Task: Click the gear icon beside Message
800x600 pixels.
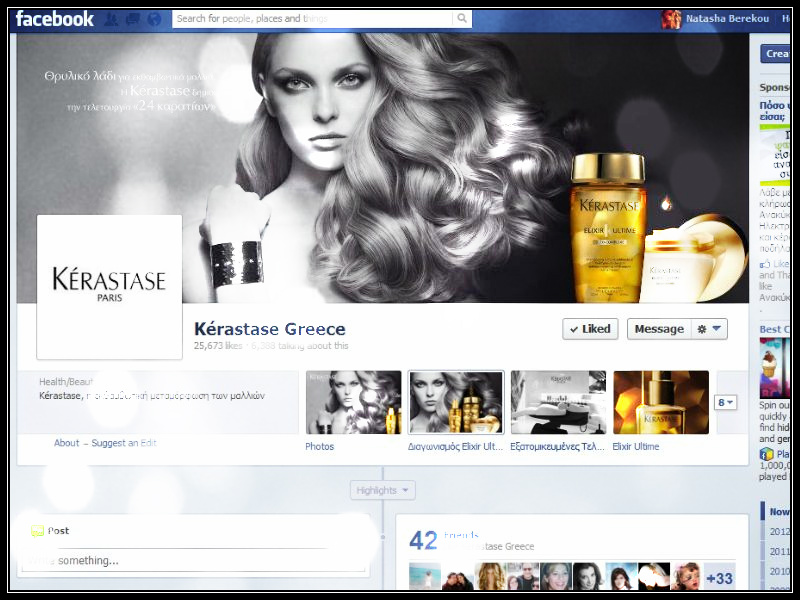Action: (x=702, y=329)
